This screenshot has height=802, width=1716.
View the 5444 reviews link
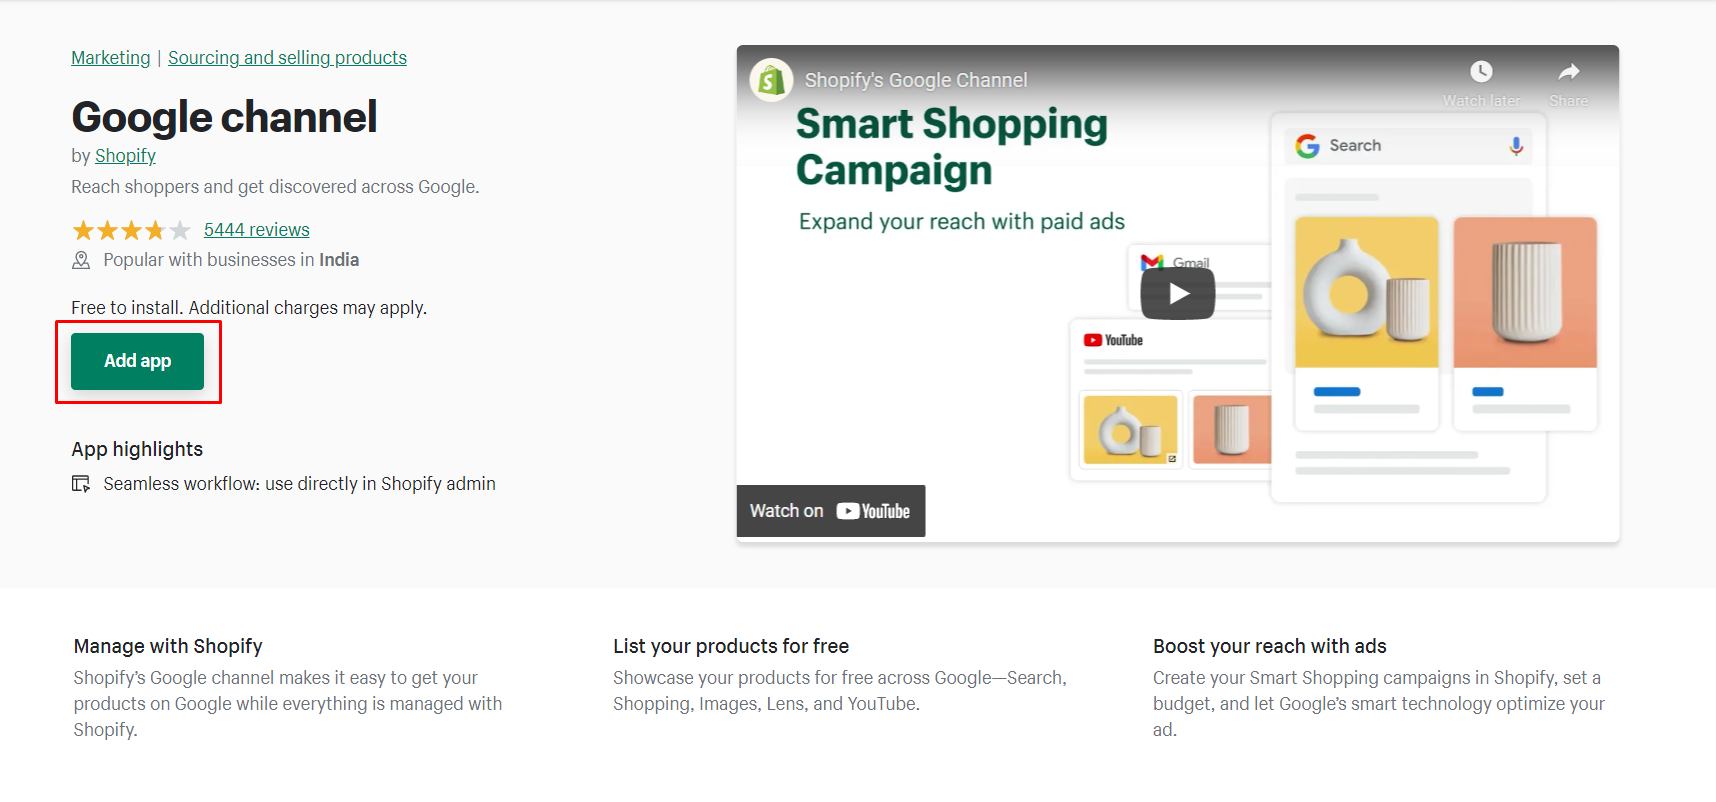[257, 230]
